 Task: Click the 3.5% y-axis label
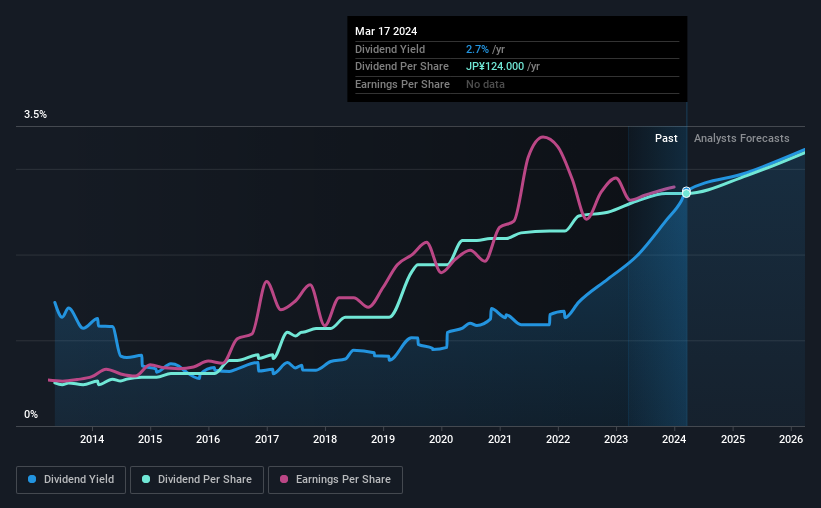[35, 115]
